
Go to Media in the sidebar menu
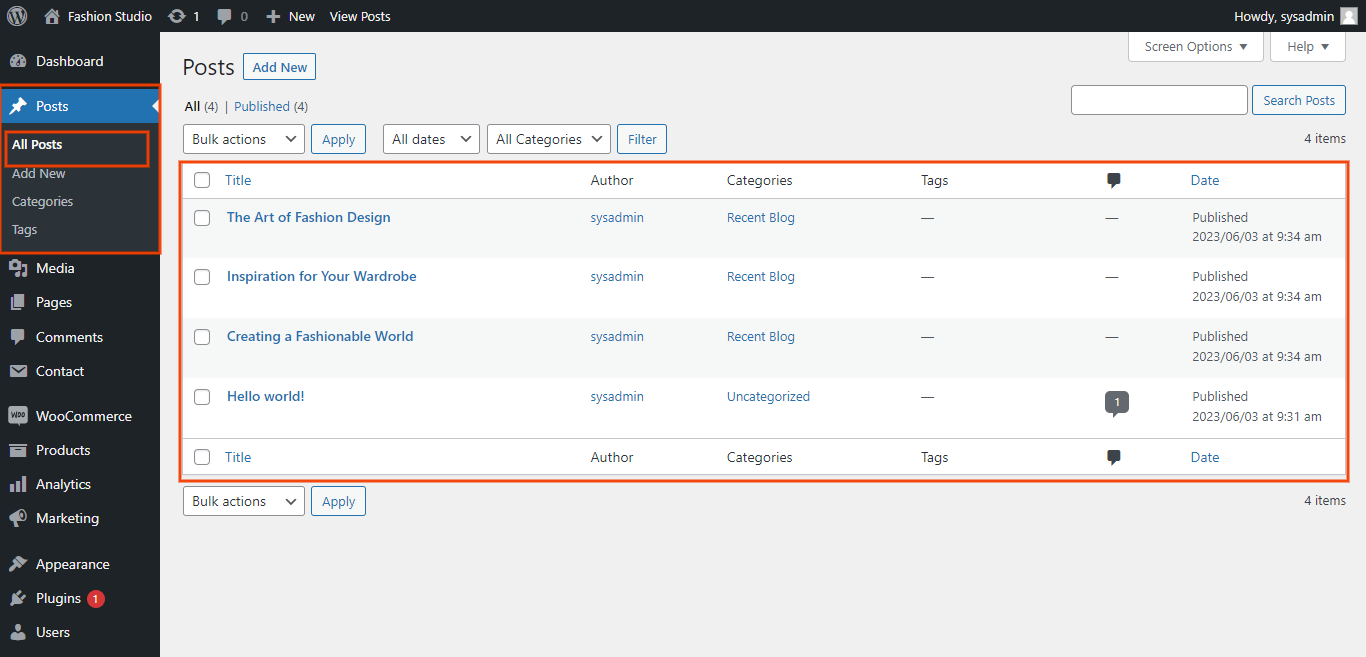click(x=55, y=268)
